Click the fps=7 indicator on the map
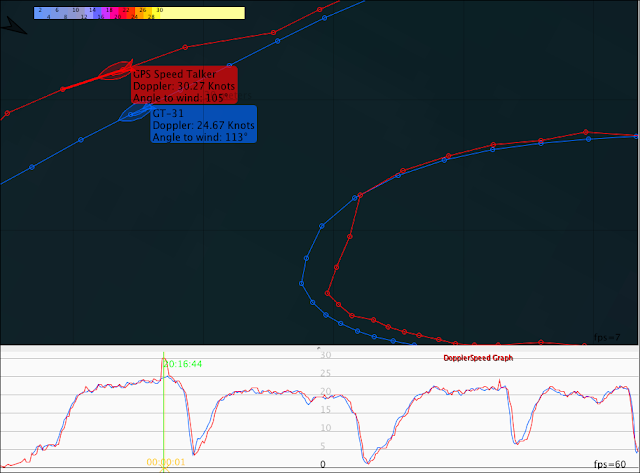The height and width of the screenshot is (473, 640). [607, 338]
